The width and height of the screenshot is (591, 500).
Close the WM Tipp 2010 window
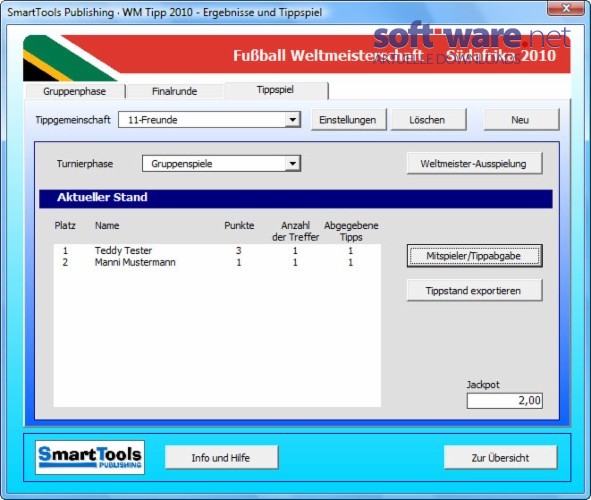pyautogui.click(x=565, y=8)
